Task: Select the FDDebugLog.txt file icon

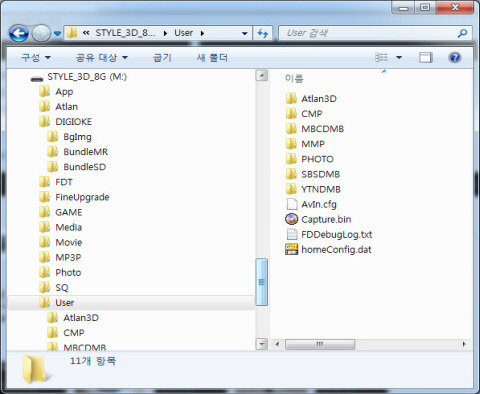Action: [292, 234]
